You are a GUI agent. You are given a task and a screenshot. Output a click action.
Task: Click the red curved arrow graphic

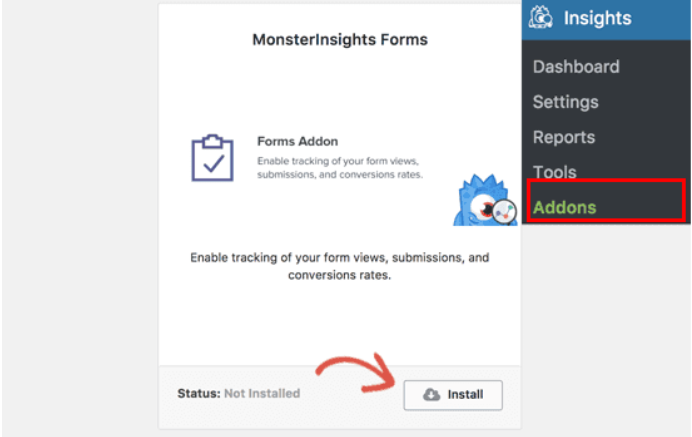356,373
